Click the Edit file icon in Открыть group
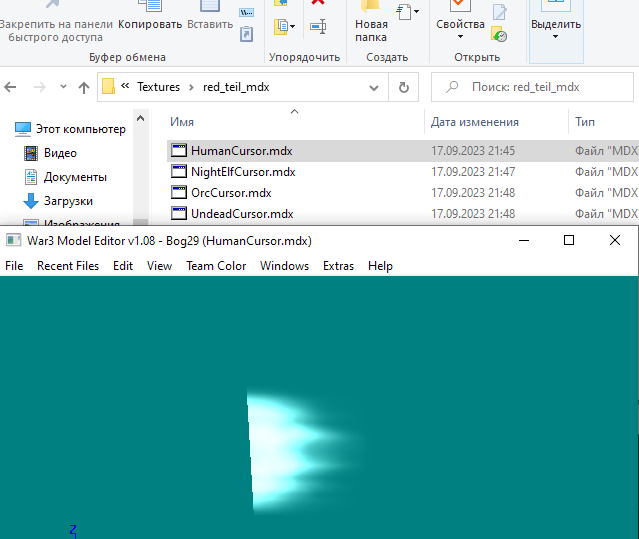 click(x=500, y=12)
